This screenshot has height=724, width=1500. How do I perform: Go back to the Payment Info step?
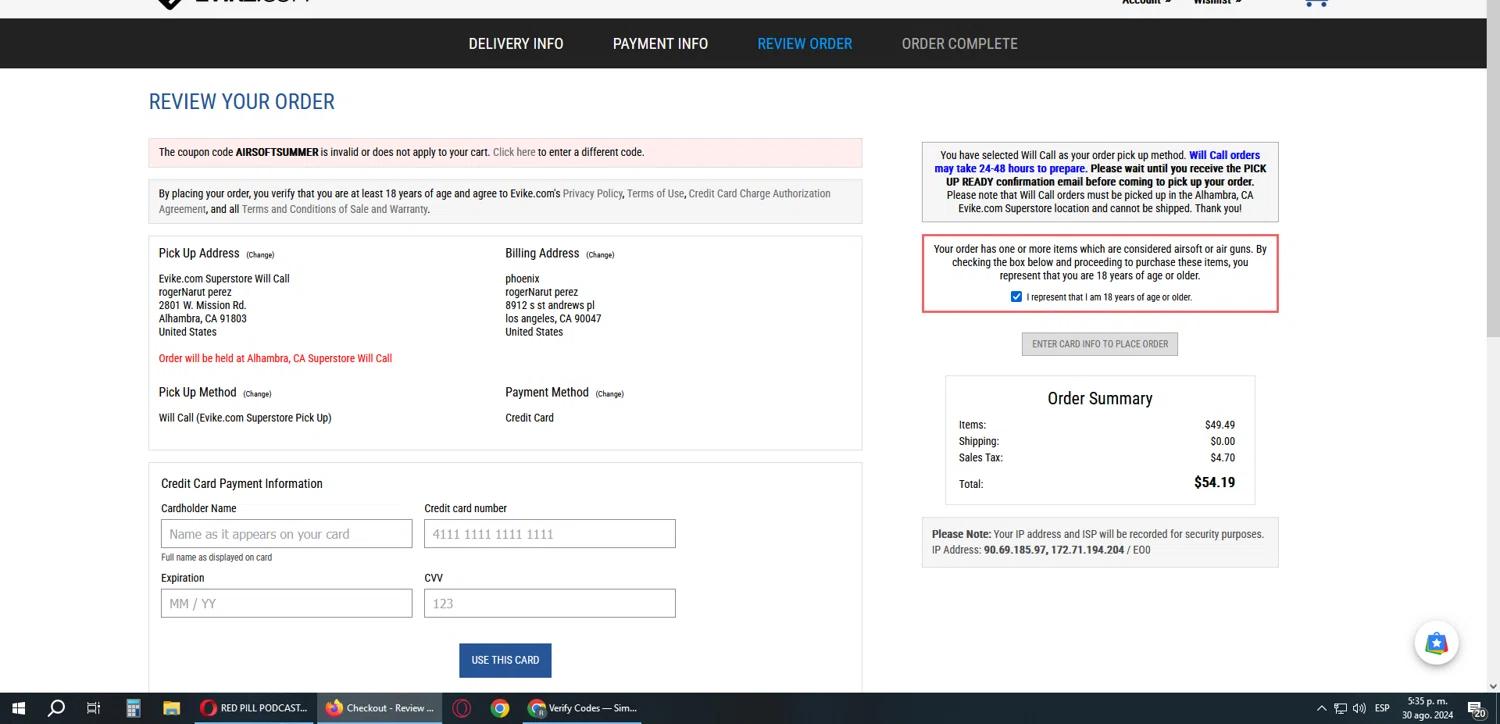click(x=660, y=44)
